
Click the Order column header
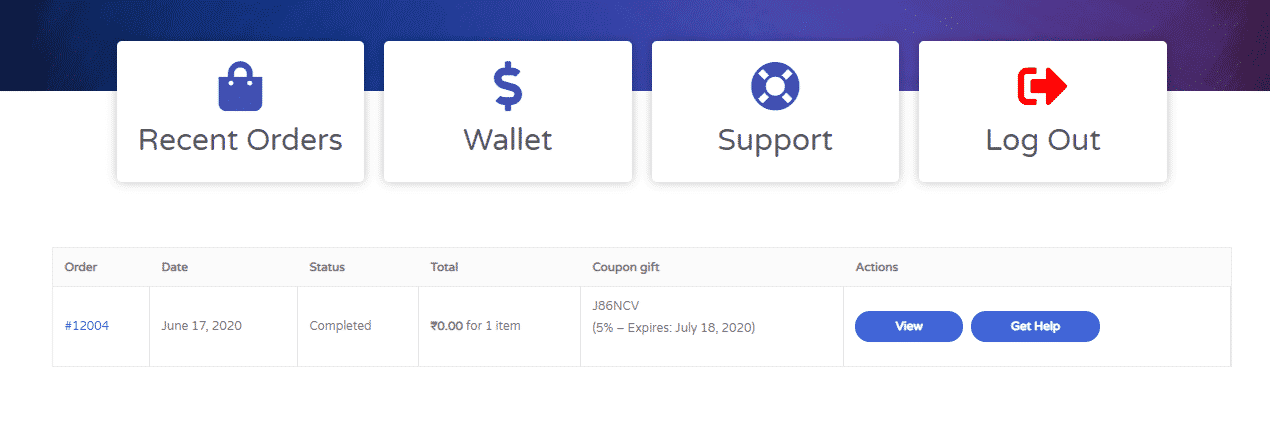81,267
